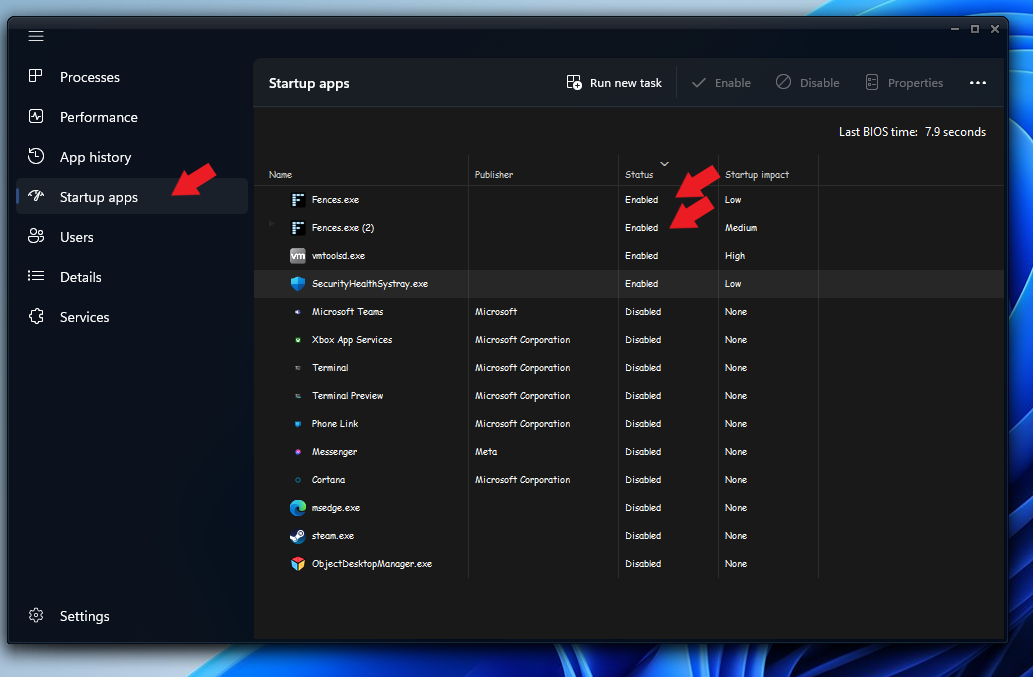Click the Terminal Preview small icon
Viewport: 1033px width, 677px height.
click(298, 396)
